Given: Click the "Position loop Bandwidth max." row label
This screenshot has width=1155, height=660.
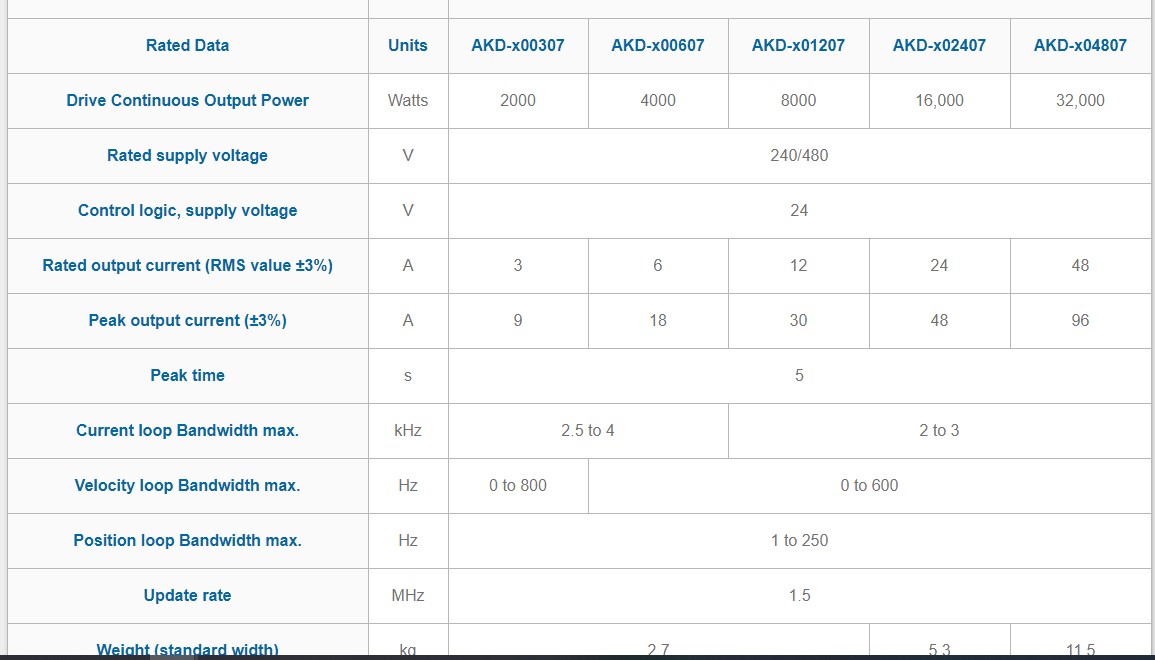Looking at the screenshot, I should (x=187, y=541).
